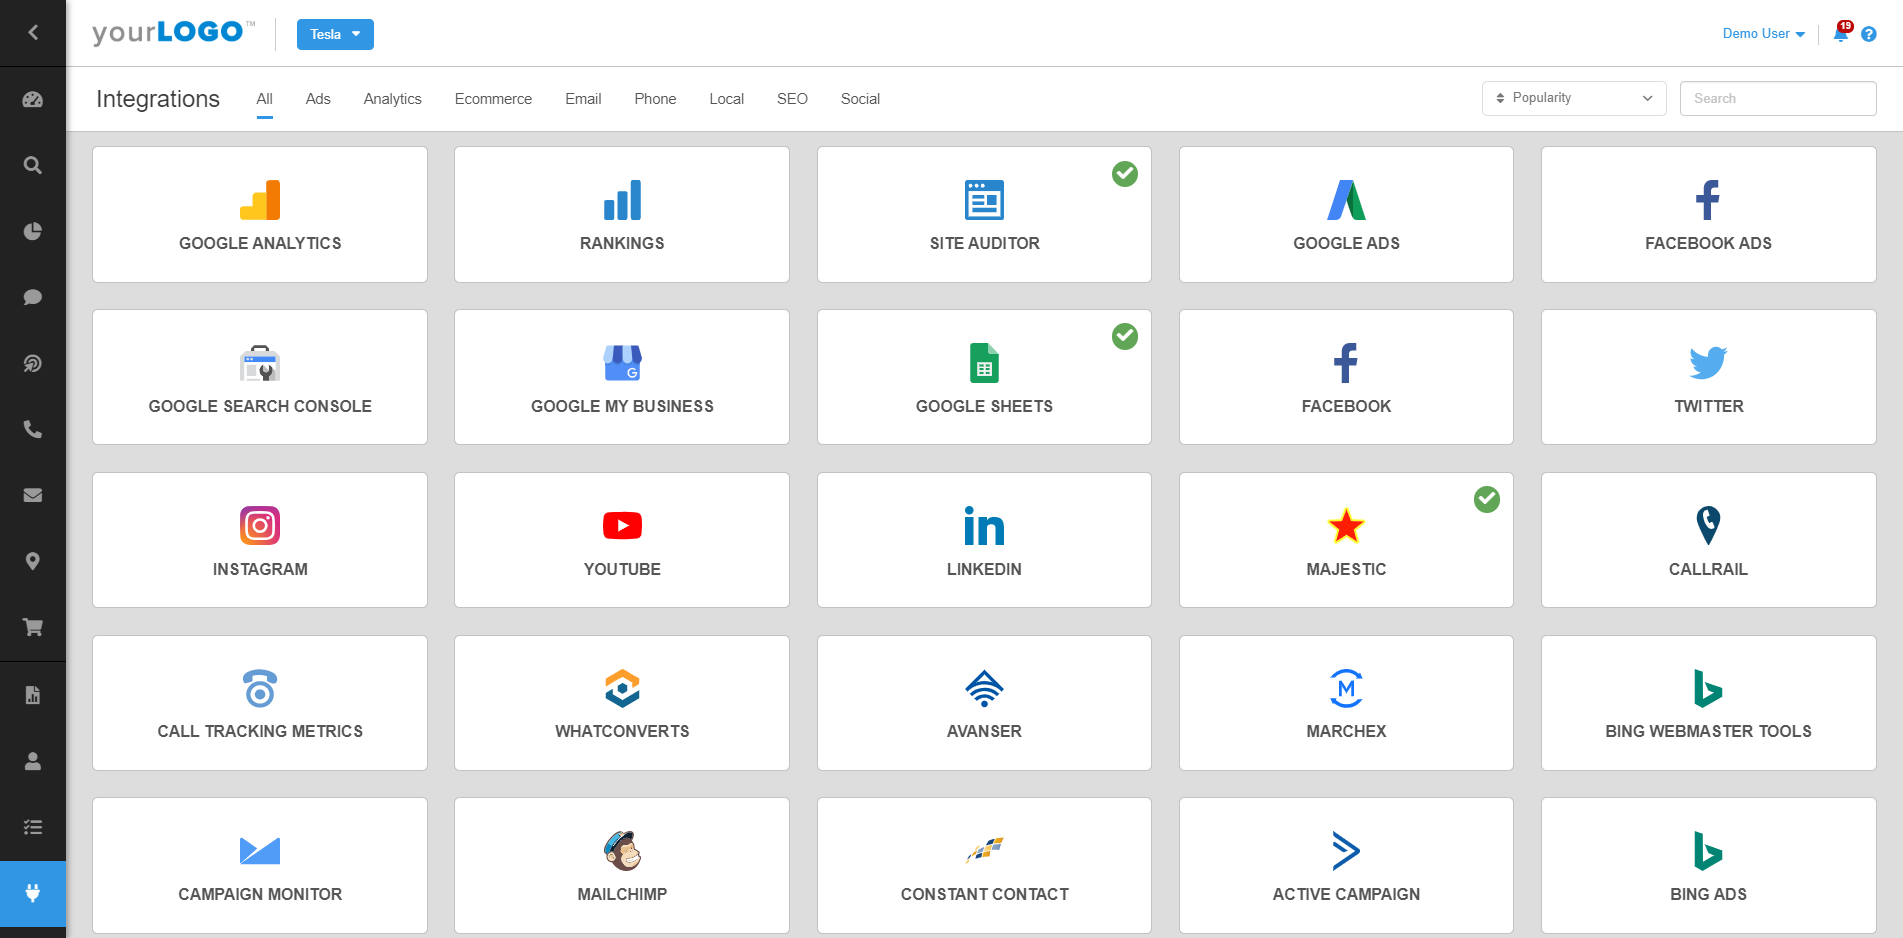Screen dimensions: 1903x938
Task: Open target ads sidebar icon
Action: pyautogui.click(x=33, y=363)
